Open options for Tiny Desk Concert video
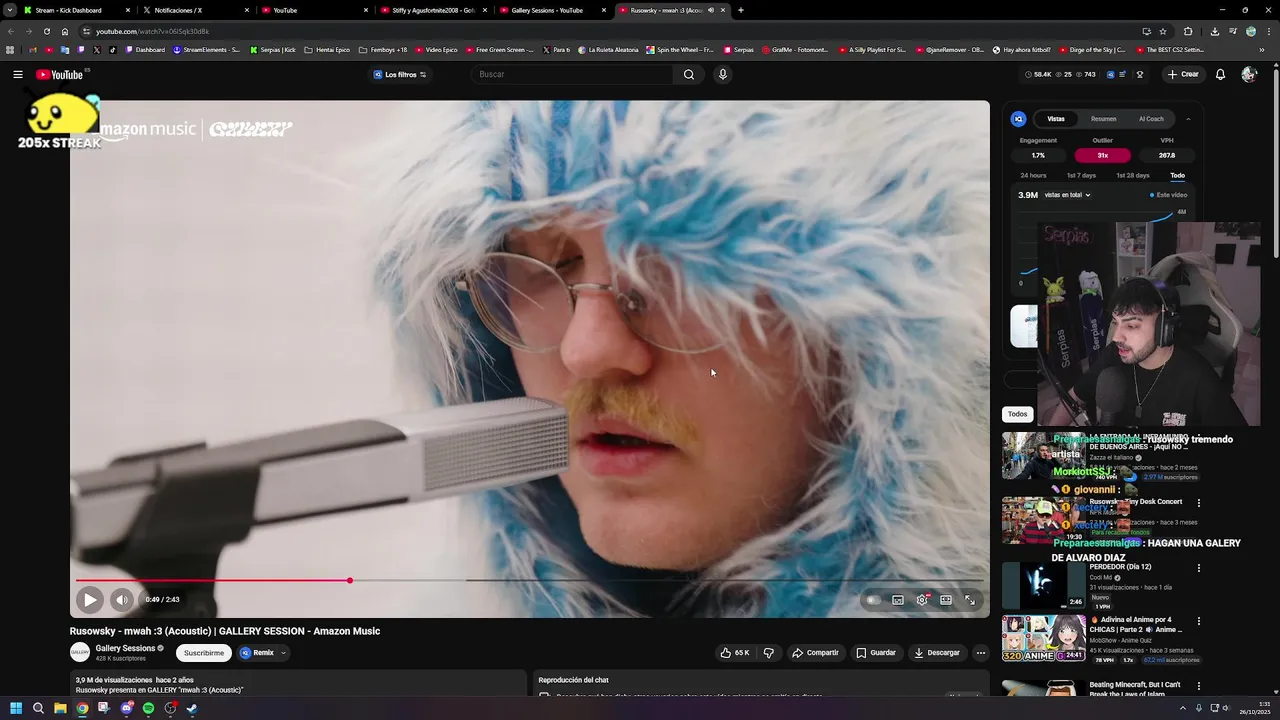 tap(1199, 503)
